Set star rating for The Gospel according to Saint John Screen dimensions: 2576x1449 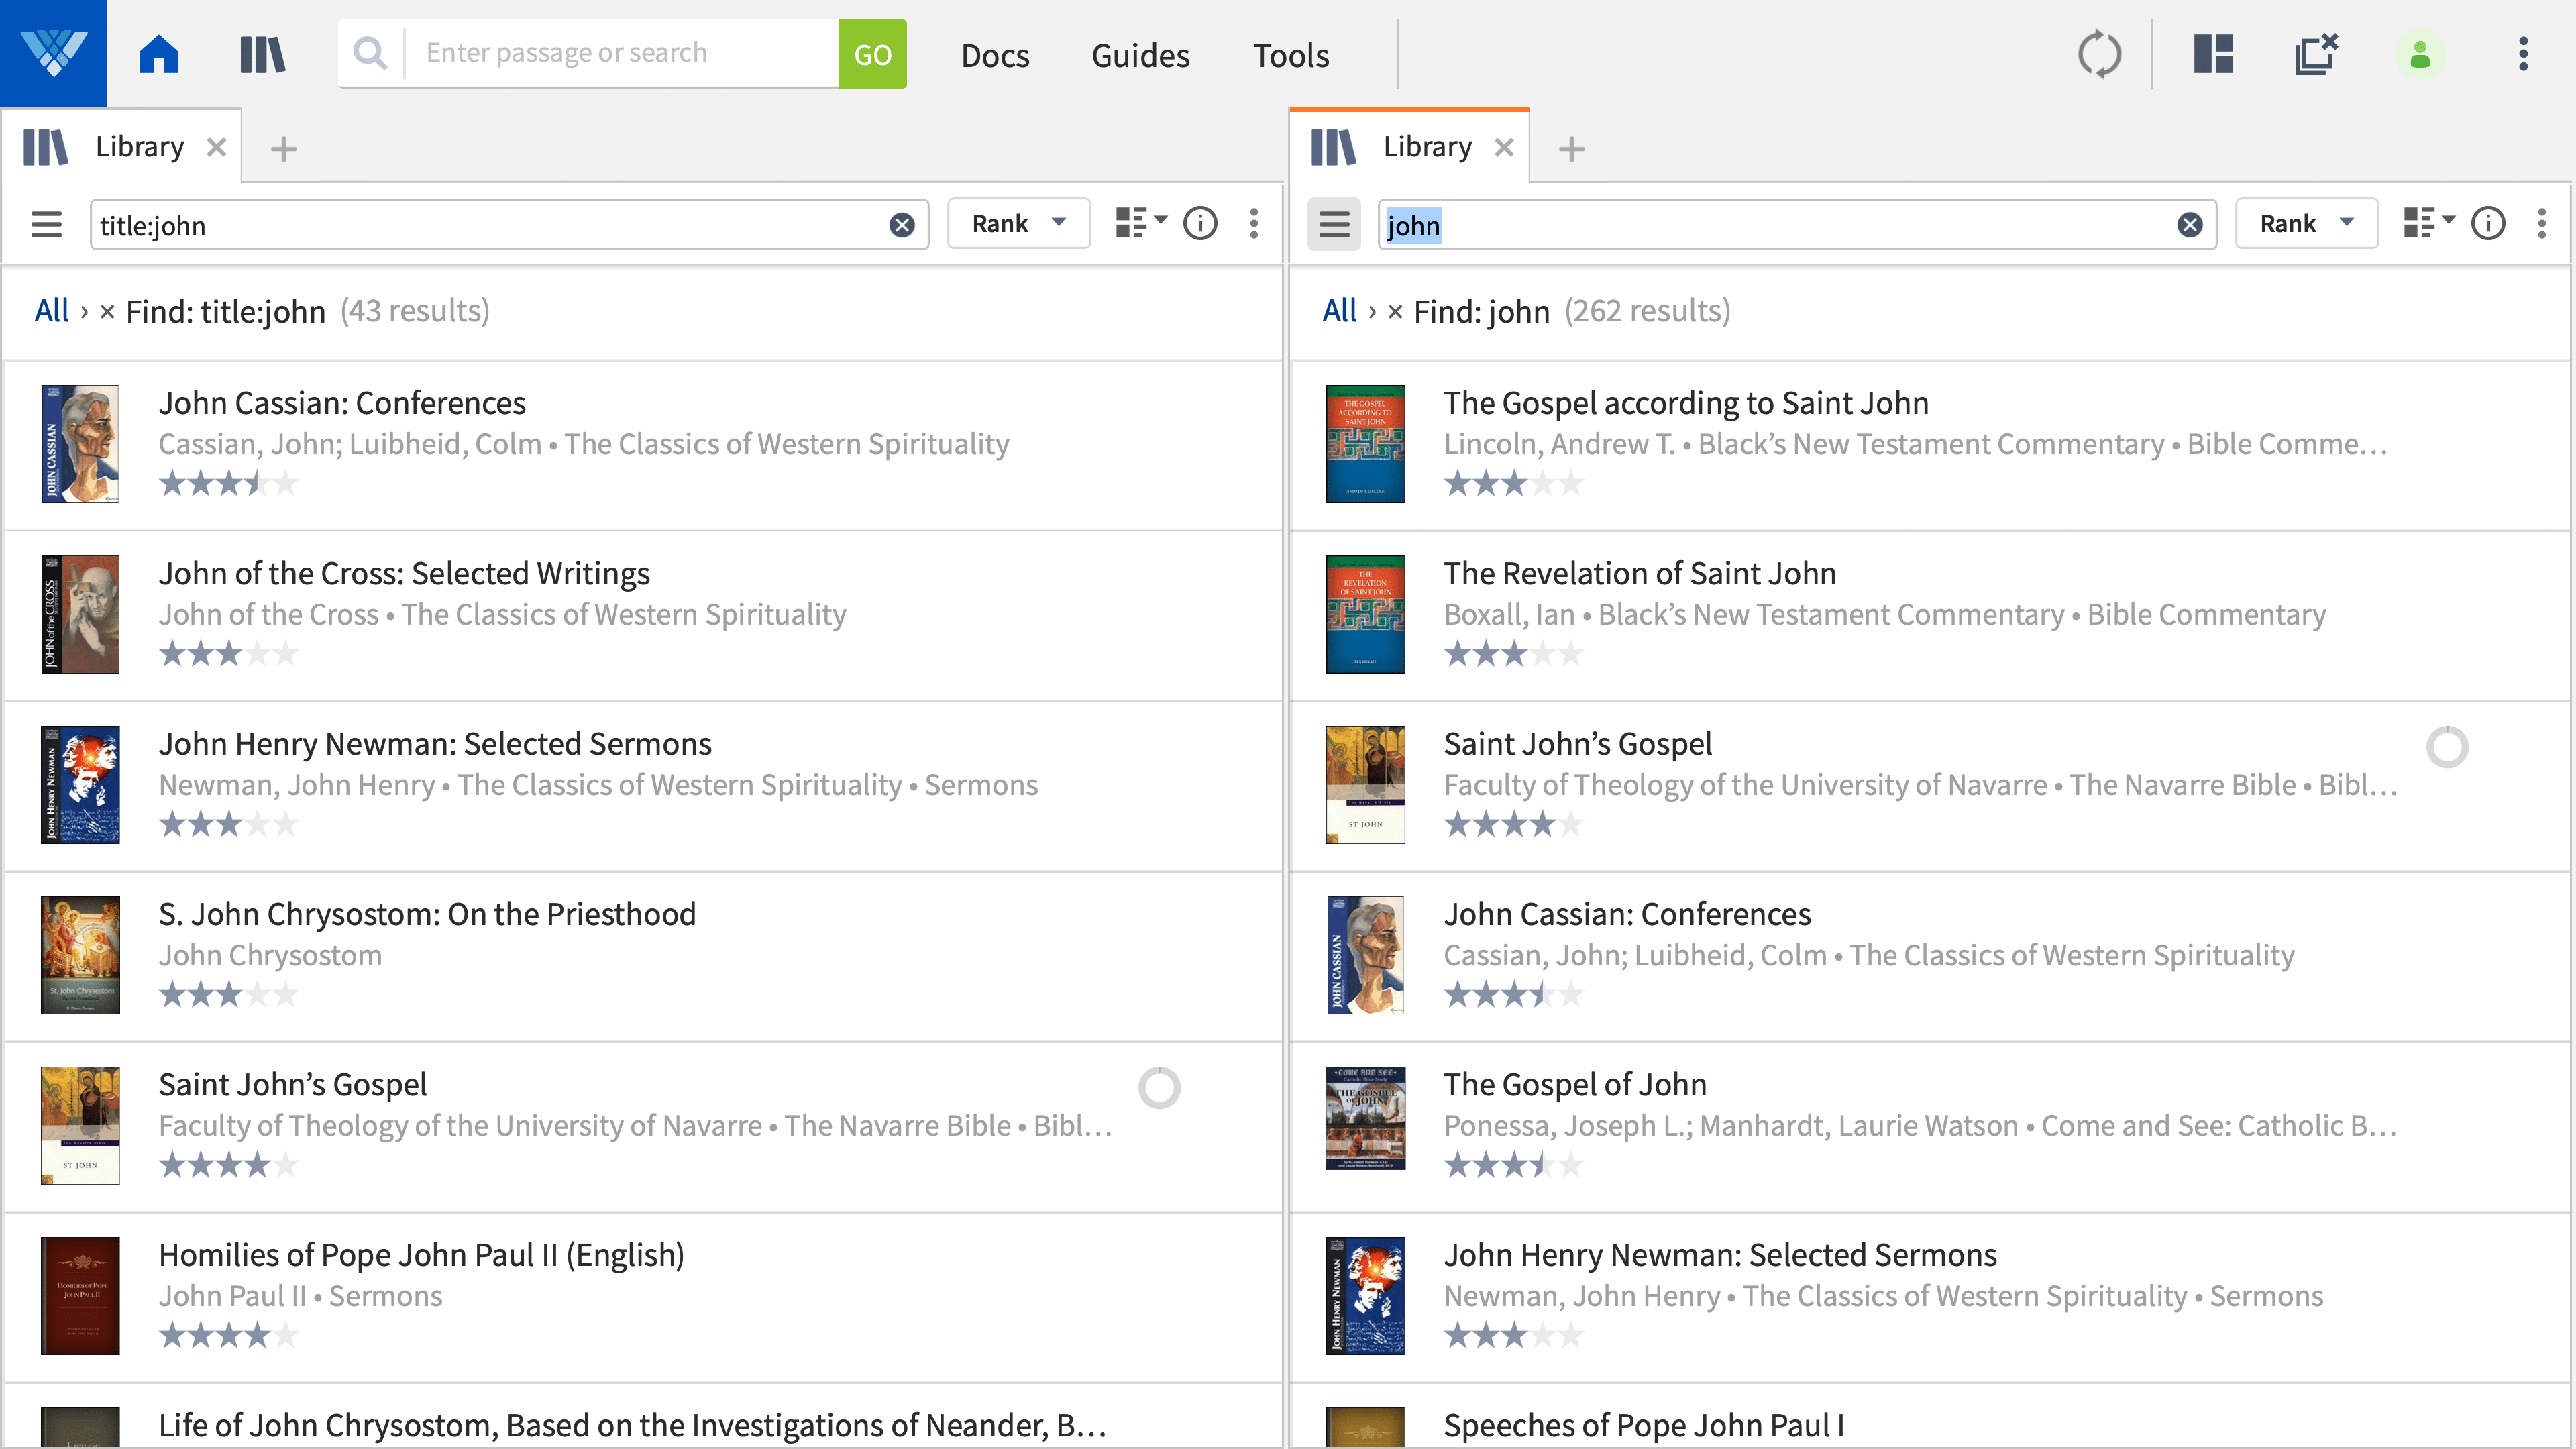[x=1513, y=484]
